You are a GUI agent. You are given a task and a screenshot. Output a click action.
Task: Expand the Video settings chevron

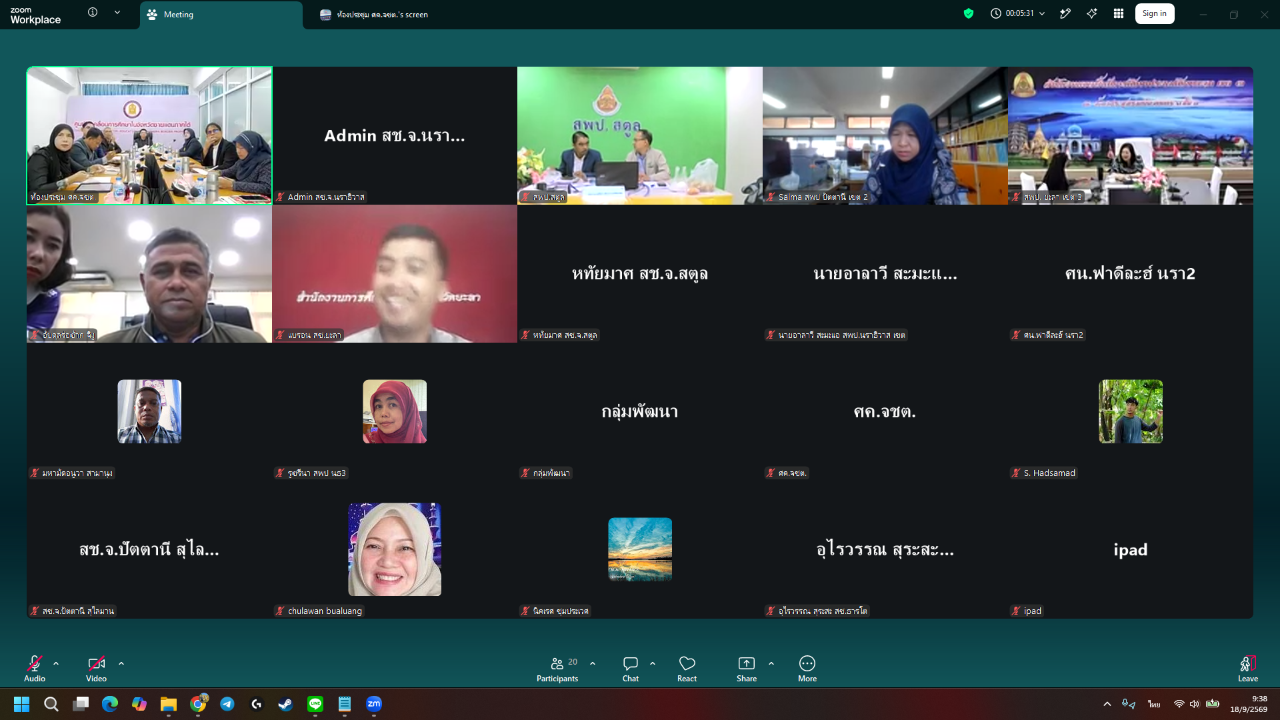pyautogui.click(x=121, y=663)
